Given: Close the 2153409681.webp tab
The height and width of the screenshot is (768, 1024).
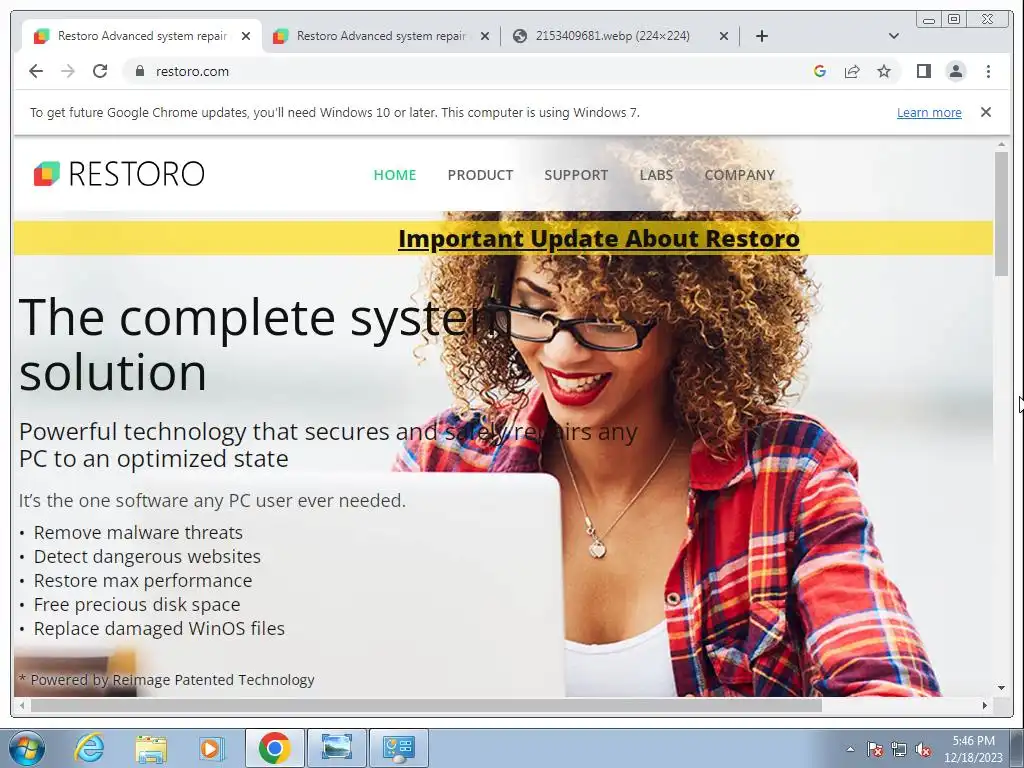Looking at the screenshot, I should pos(724,36).
